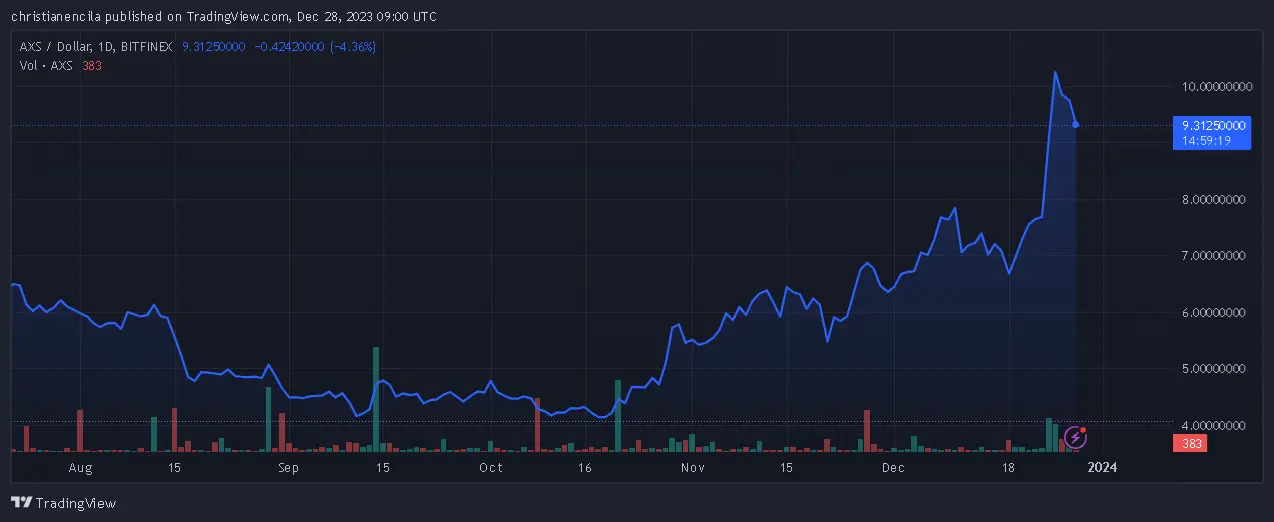The image size is (1274, 522).
Task: Click the Oct date axis label
Action: (x=491, y=467)
